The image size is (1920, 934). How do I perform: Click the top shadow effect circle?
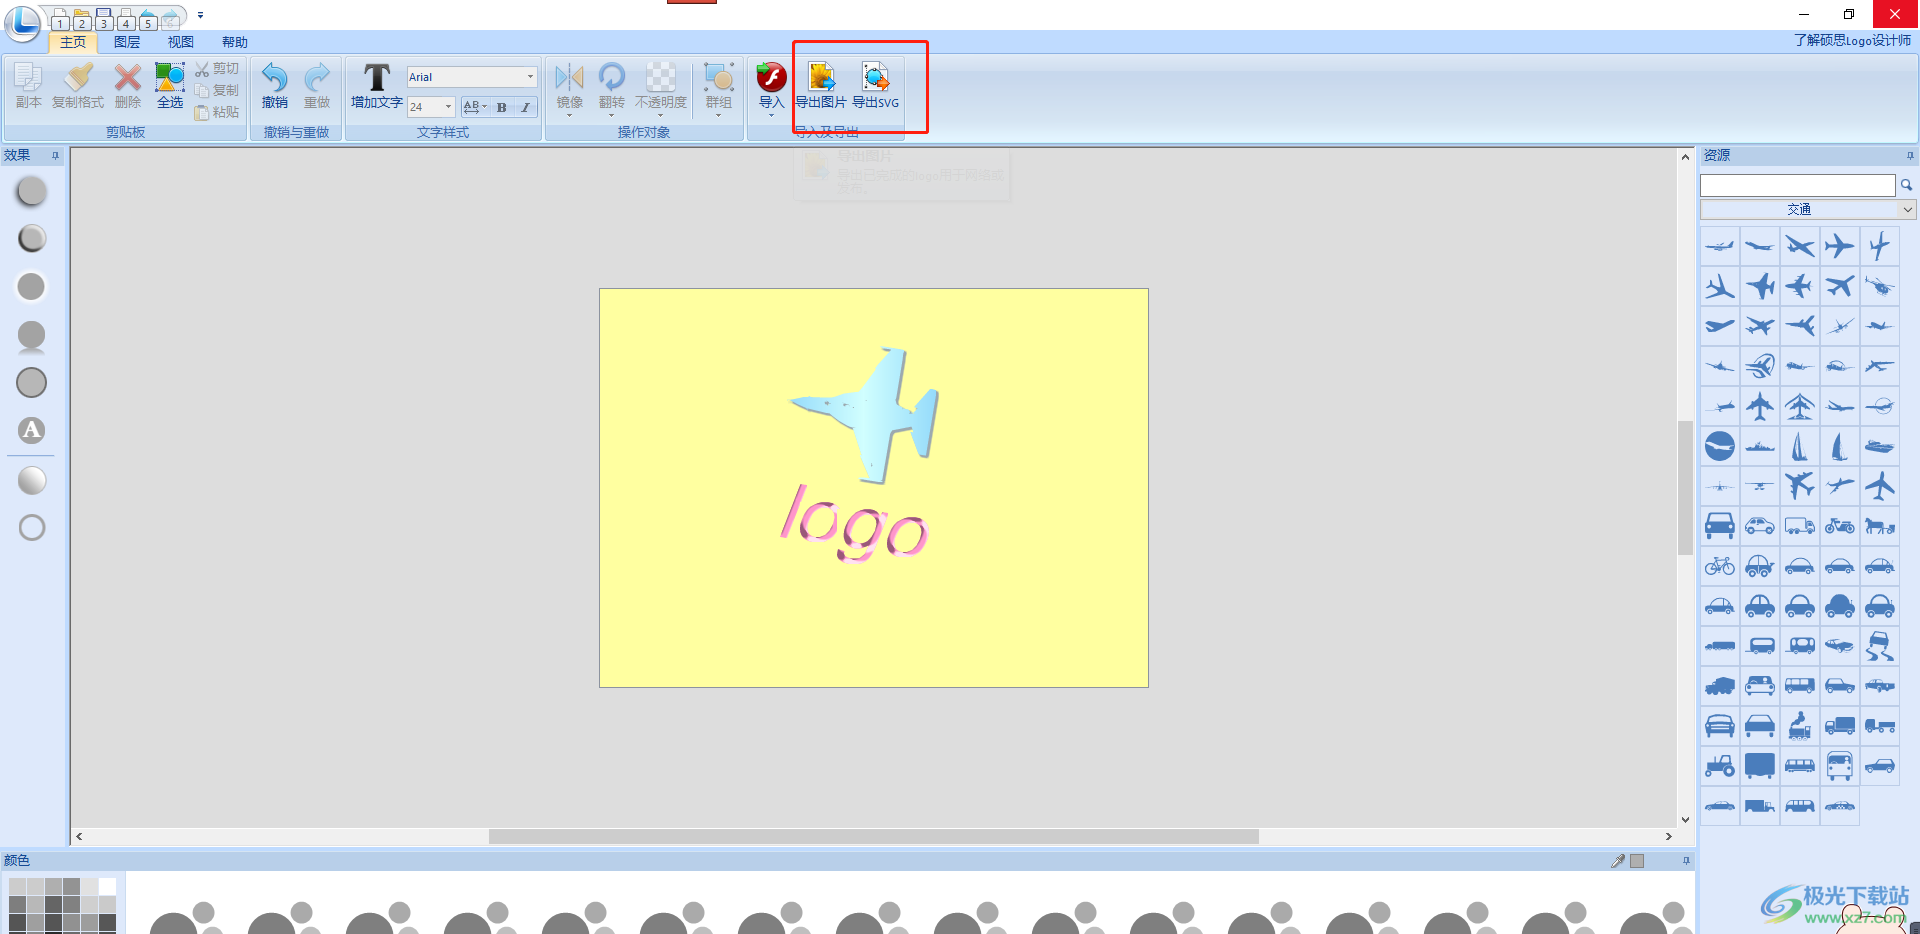[32, 191]
